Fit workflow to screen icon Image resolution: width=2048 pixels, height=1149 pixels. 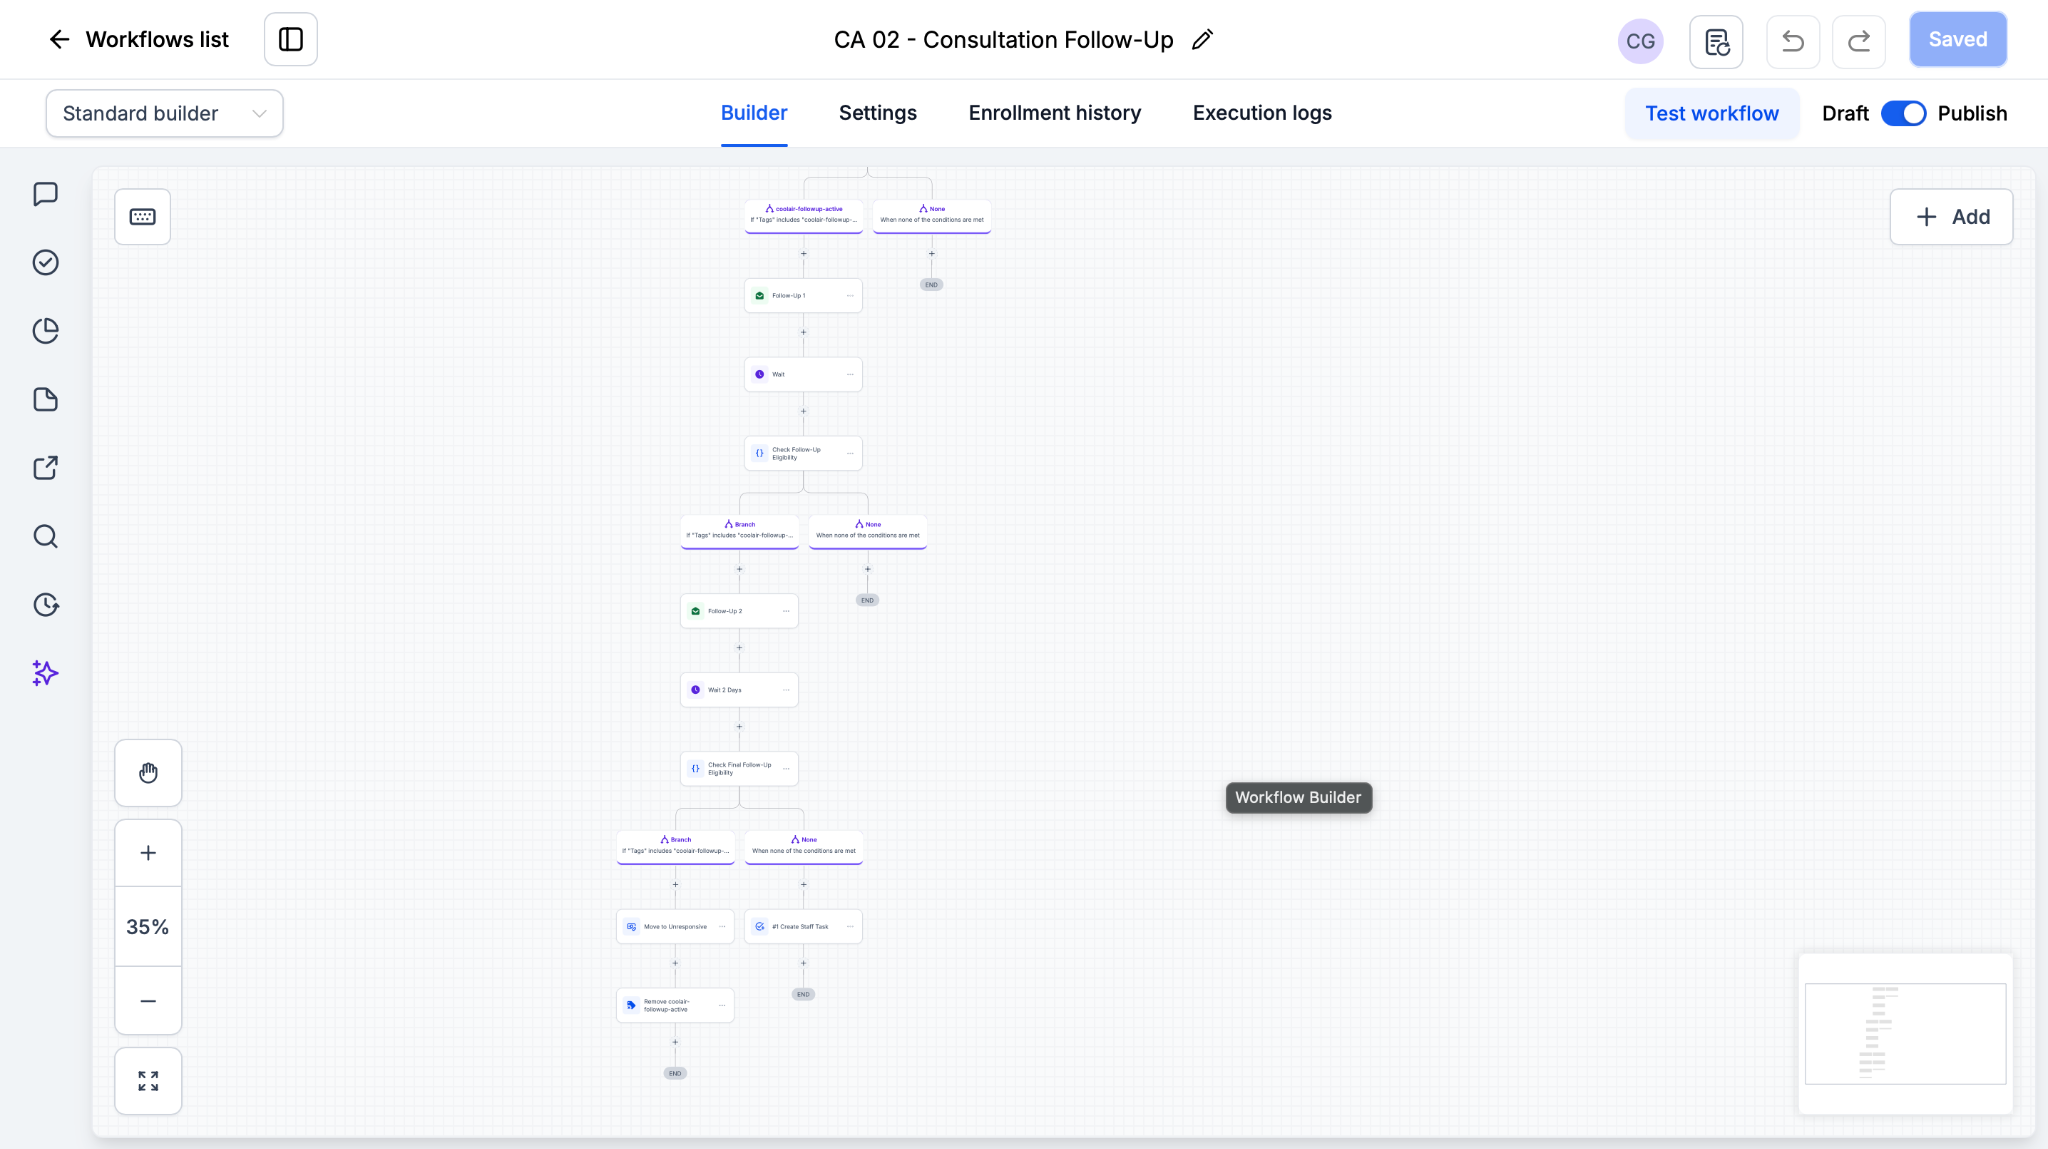pyautogui.click(x=148, y=1081)
